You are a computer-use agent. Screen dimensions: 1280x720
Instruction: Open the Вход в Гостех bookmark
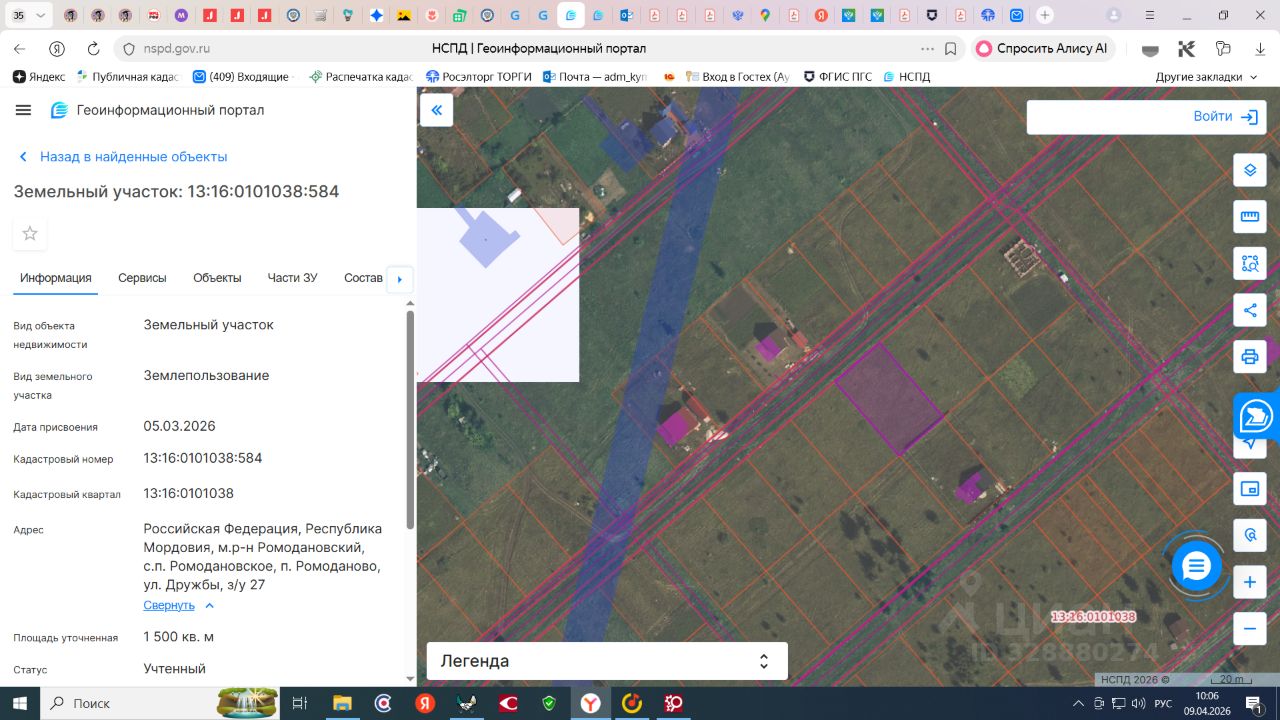738,76
